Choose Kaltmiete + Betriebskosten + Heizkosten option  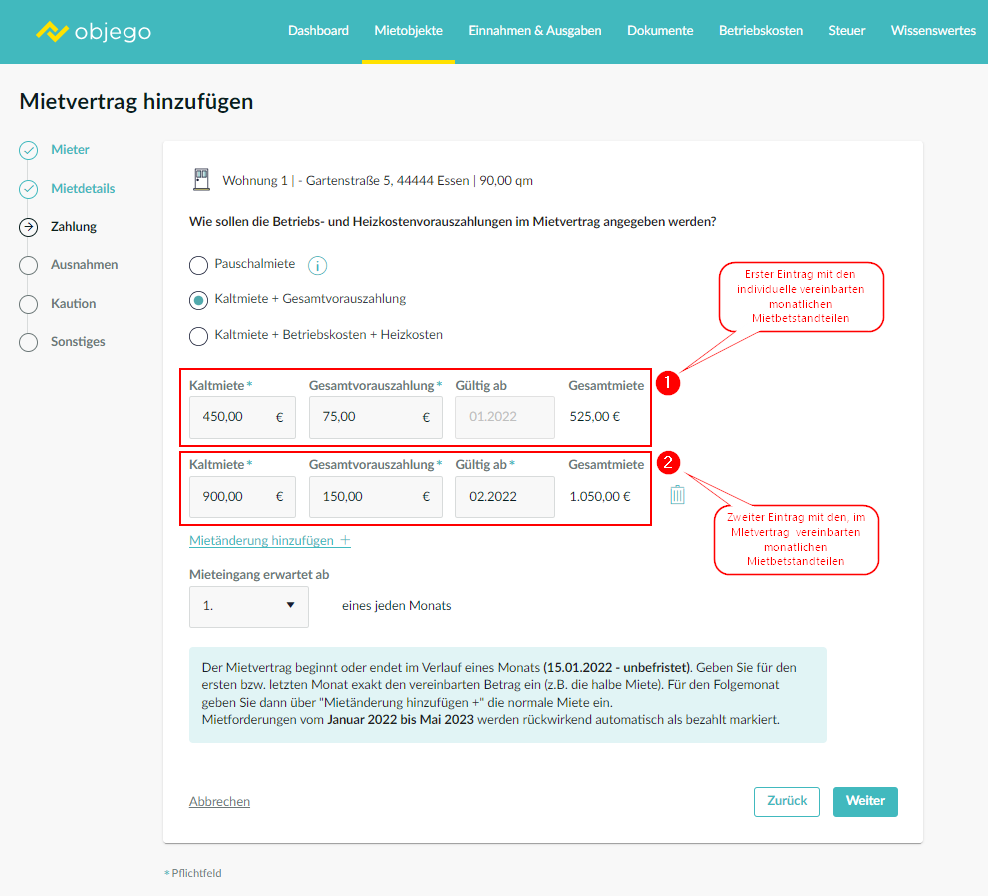tap(198, 335)
